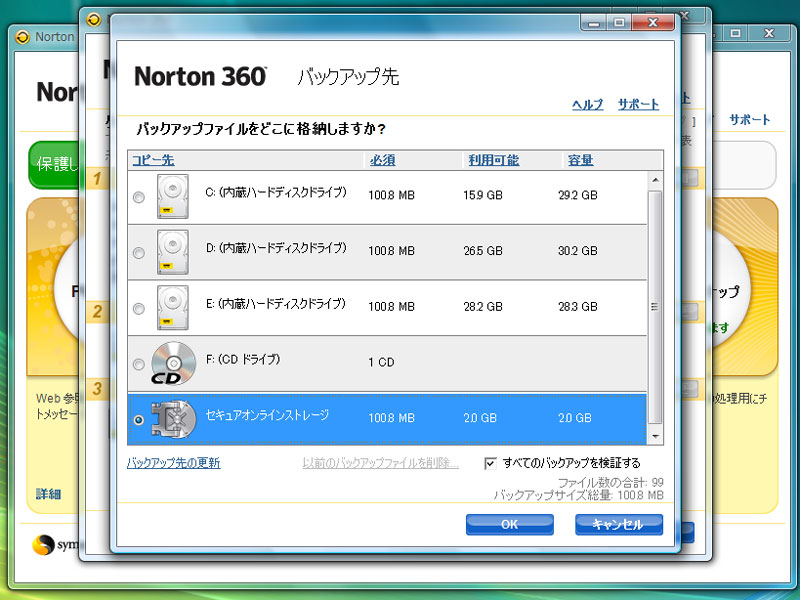800x600 pixels.
Task: Maximize the rearmost Norton window
Action: coord(735,34)
